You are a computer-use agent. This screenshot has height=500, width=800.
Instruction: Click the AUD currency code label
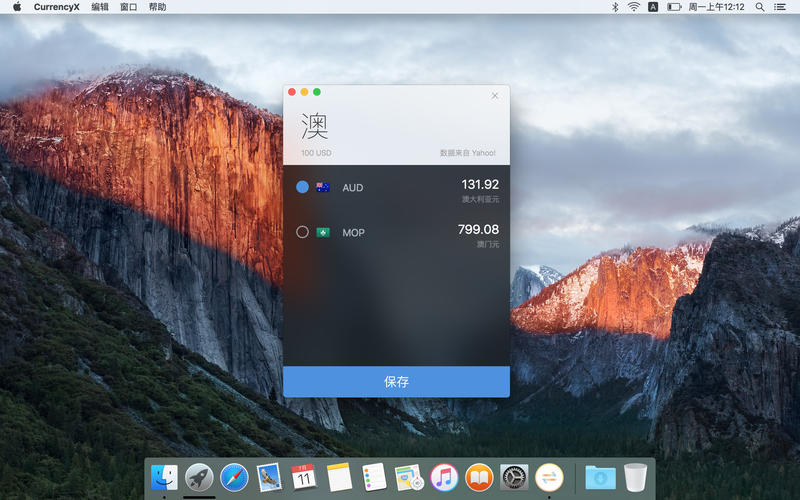[x=353, y=188]
